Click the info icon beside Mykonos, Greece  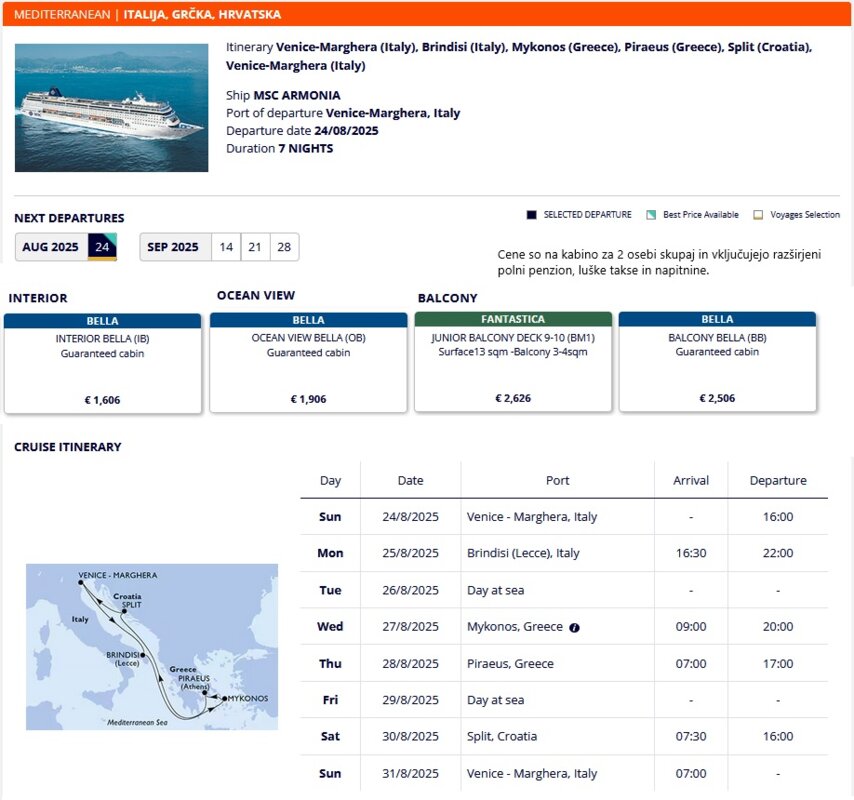tap(574, 627)
